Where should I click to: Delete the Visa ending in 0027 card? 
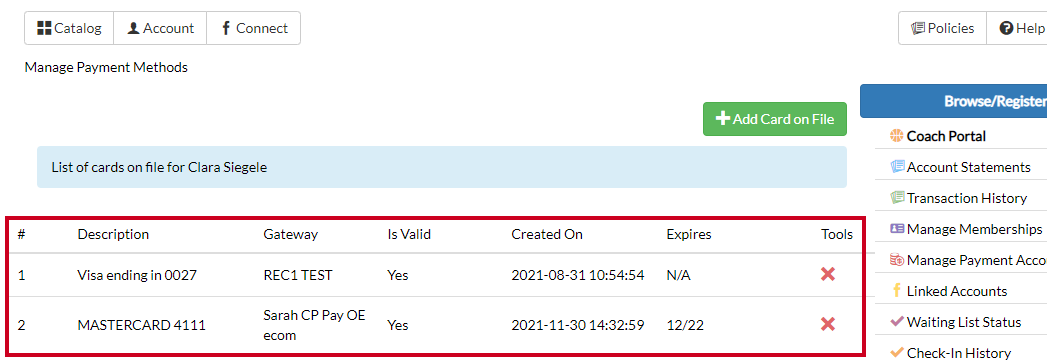point(828,274)
